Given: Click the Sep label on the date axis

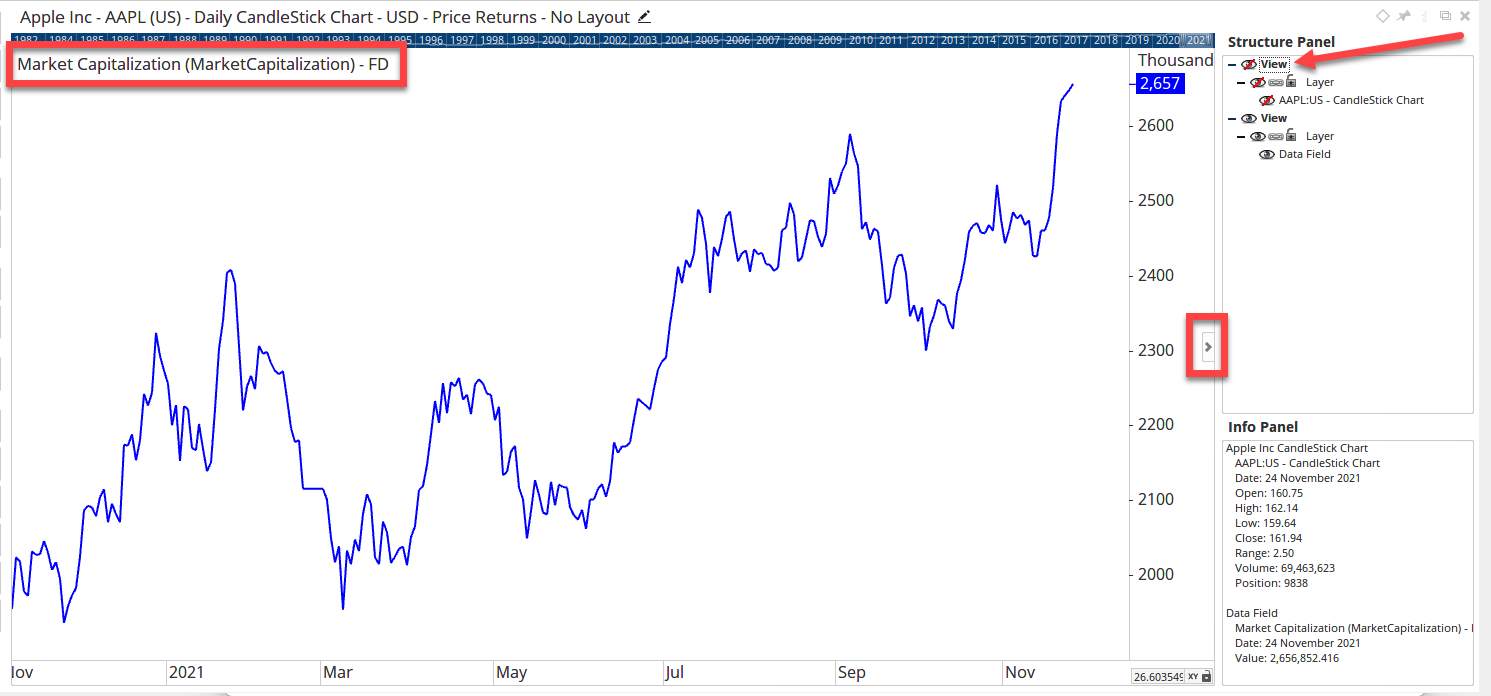Looking at the screenshot, I should pos(851,673).
